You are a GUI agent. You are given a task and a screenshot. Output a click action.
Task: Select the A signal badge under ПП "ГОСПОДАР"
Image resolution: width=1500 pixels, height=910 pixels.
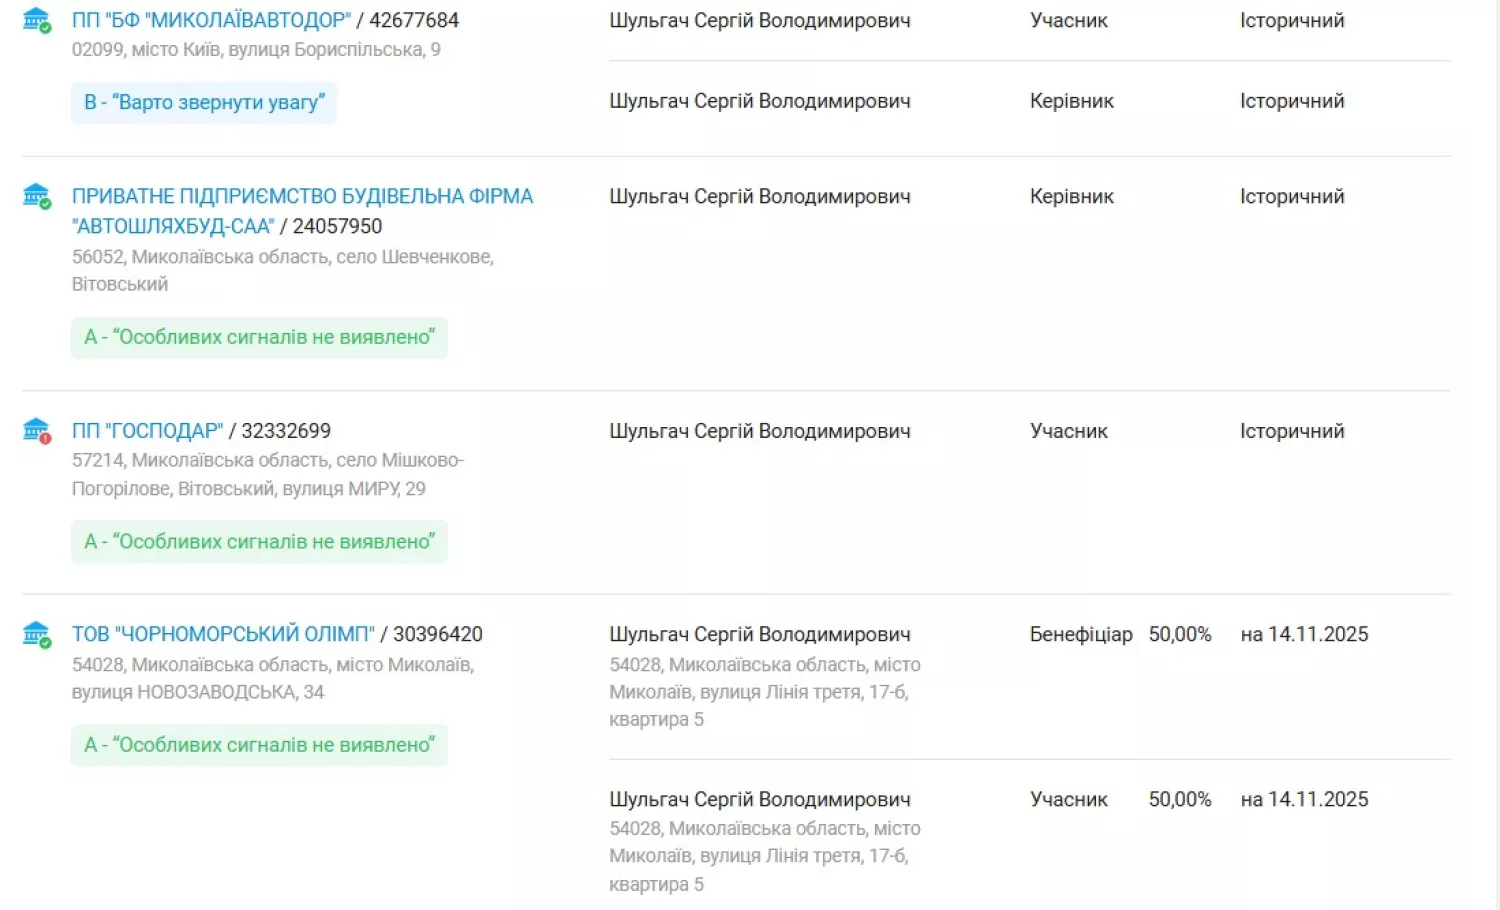(x=259, y=541)
